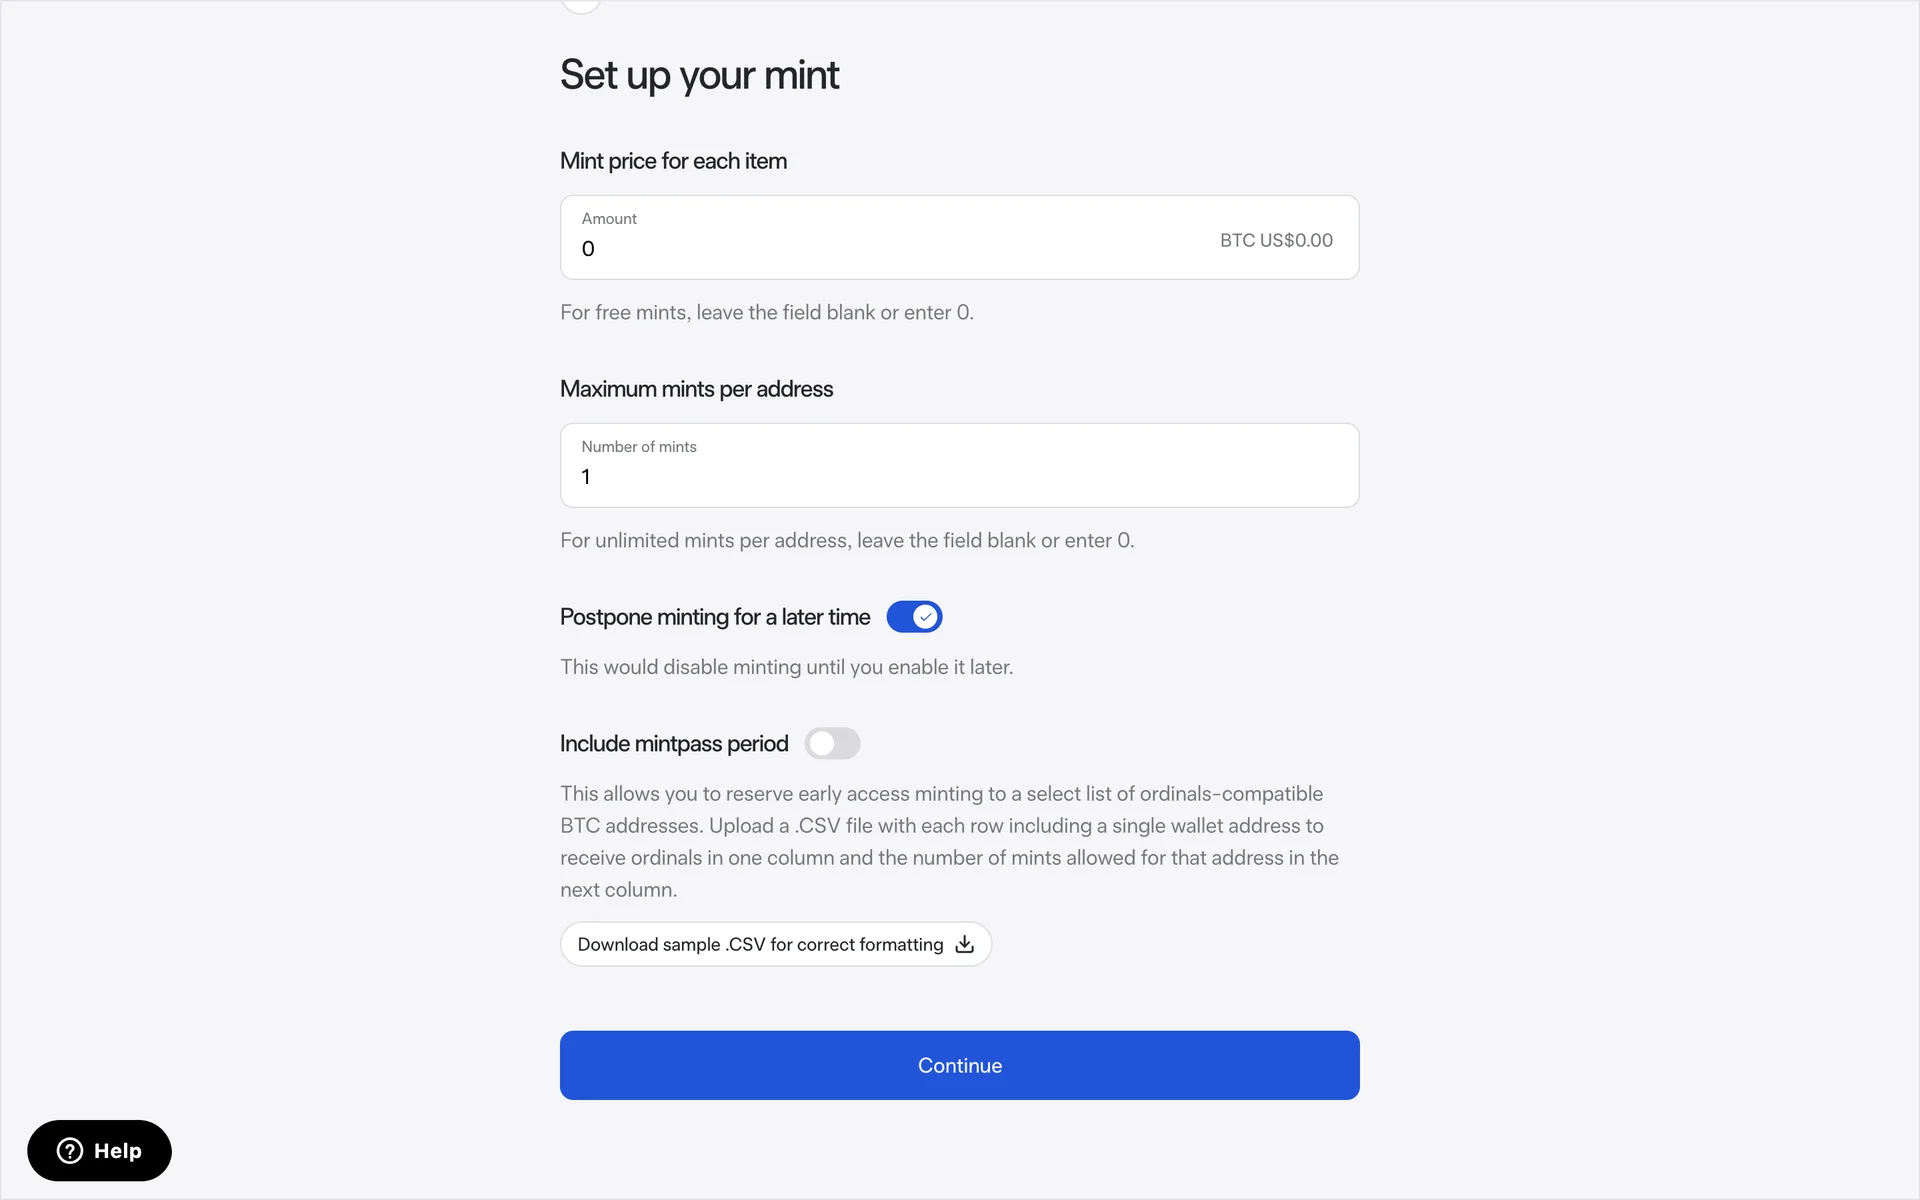Viewport: 1920px width, 1200px height.
Task: Click the mintpass CSV description paragraph
Action: tap(948, 841)
